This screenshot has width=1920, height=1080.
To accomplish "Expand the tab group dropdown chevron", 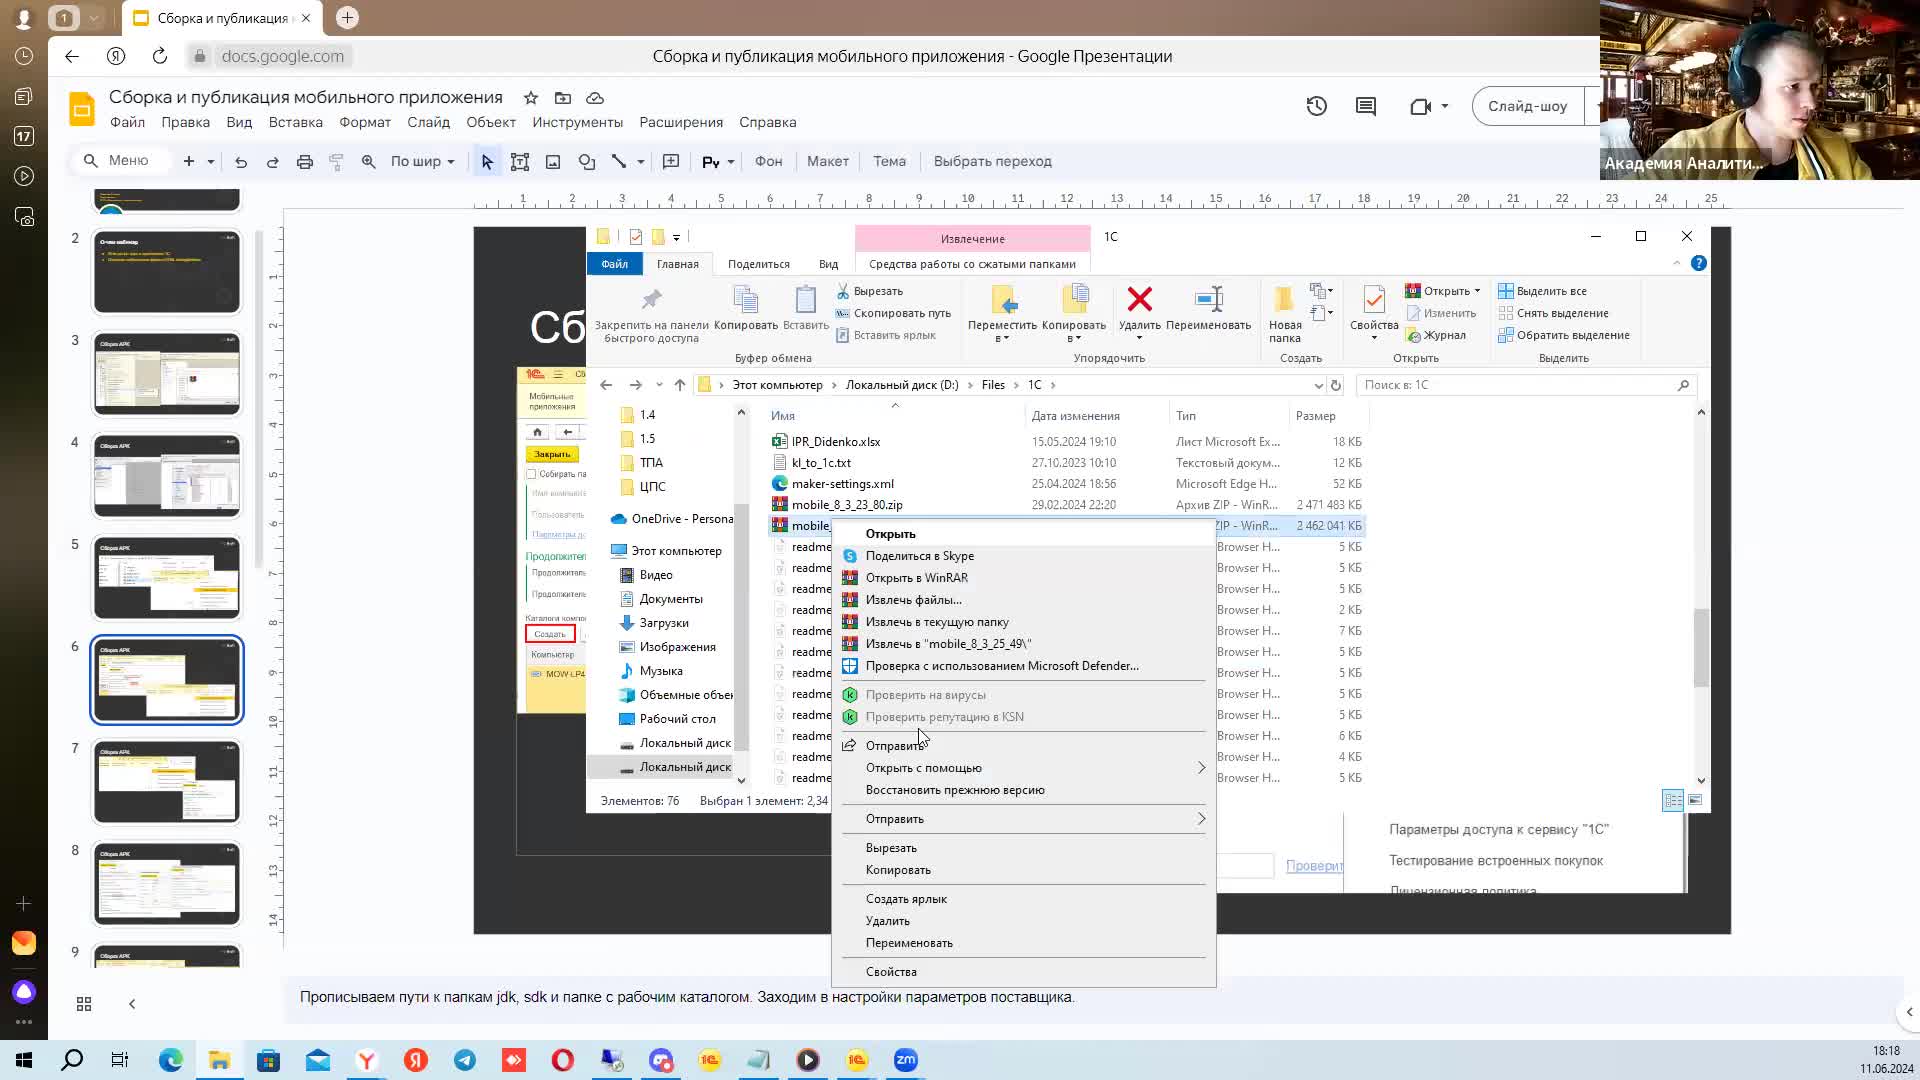I will (x=93, y=17).
